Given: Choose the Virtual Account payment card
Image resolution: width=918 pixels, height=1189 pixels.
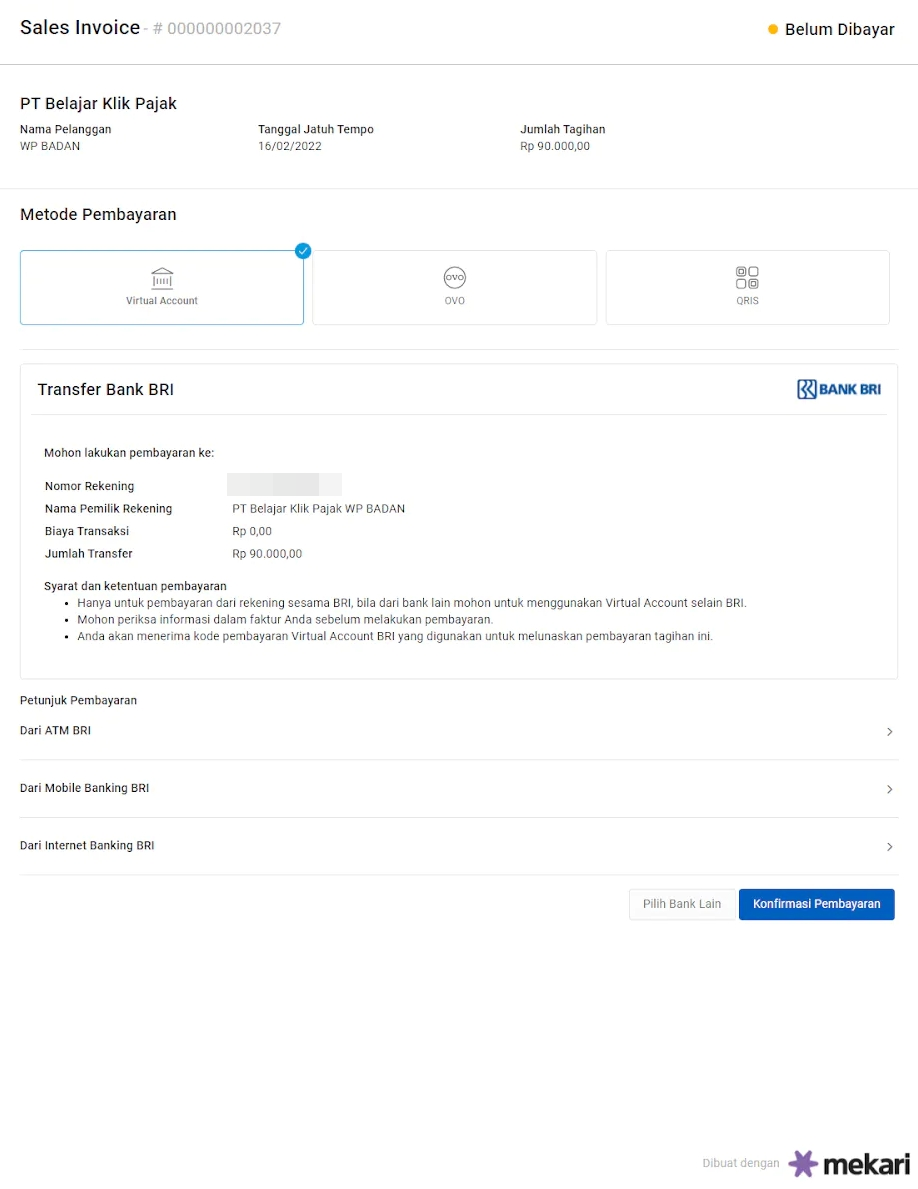Looking at the screenshot, I should pos(162,288).
